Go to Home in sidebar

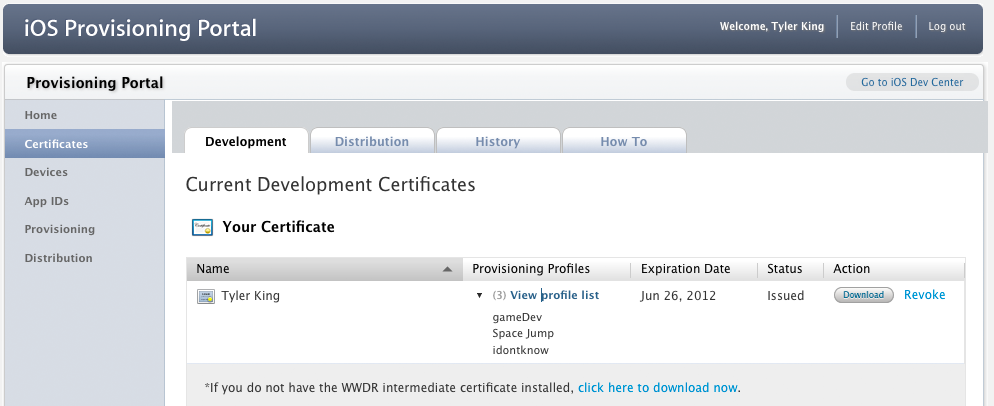(x=41, y=115)
